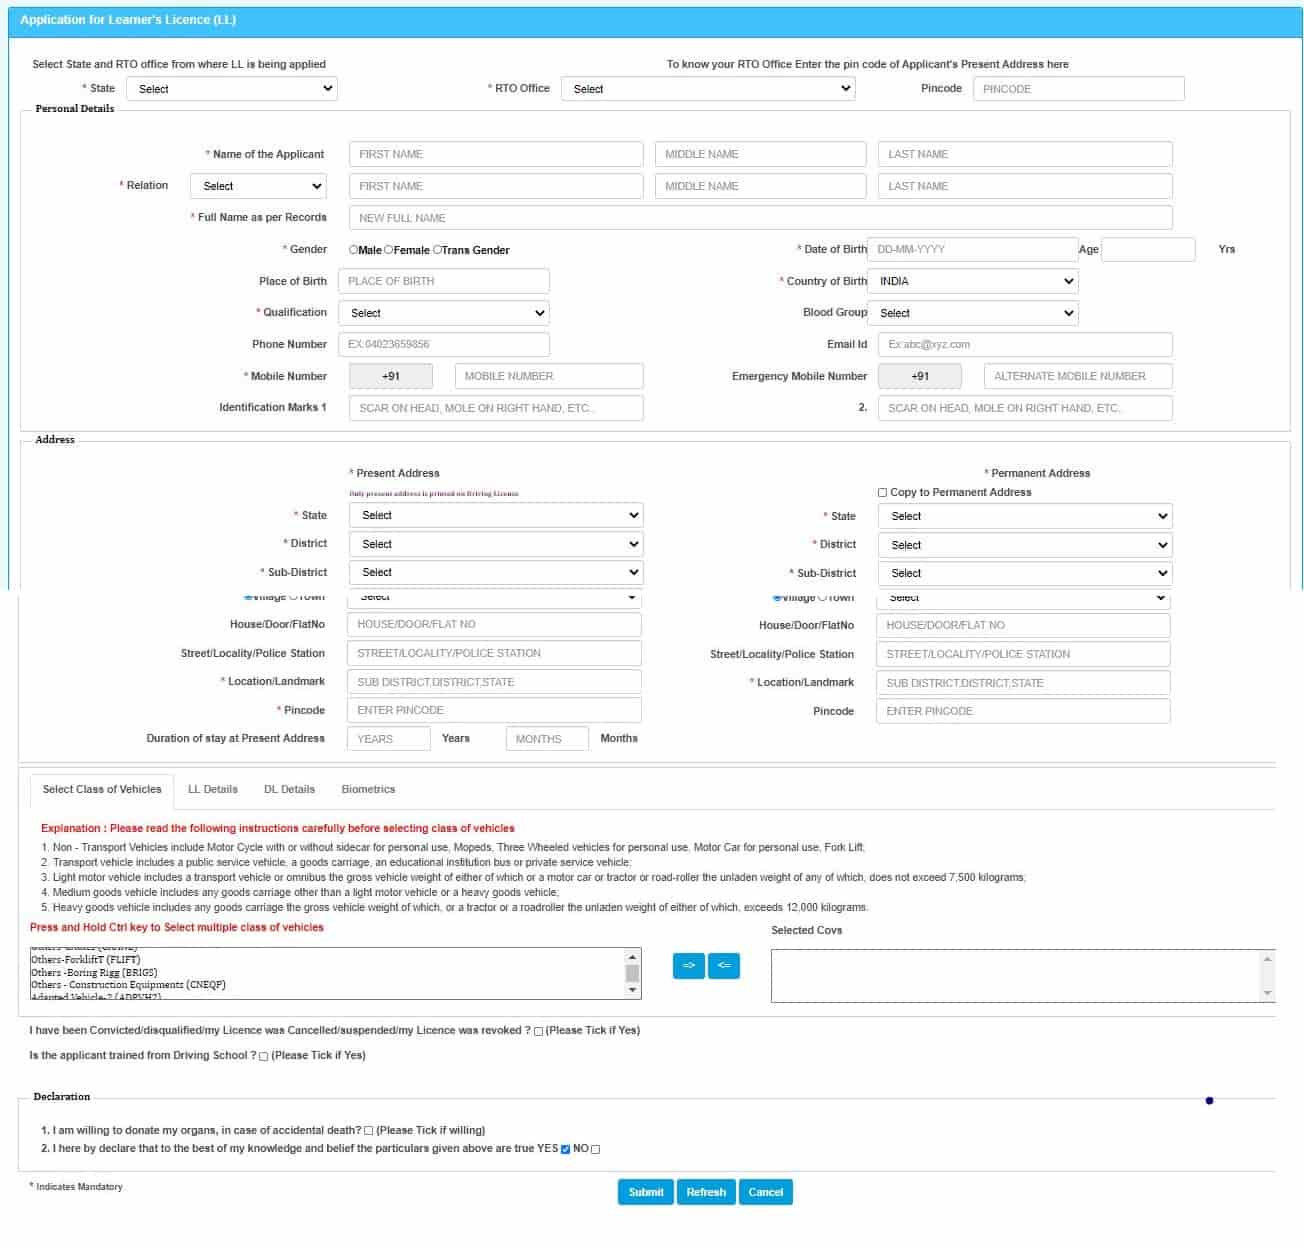Tick the organ donation willingness checkbox
The width and height of the screenshot is (1304, 1248).
click(x=369, y=1131)
